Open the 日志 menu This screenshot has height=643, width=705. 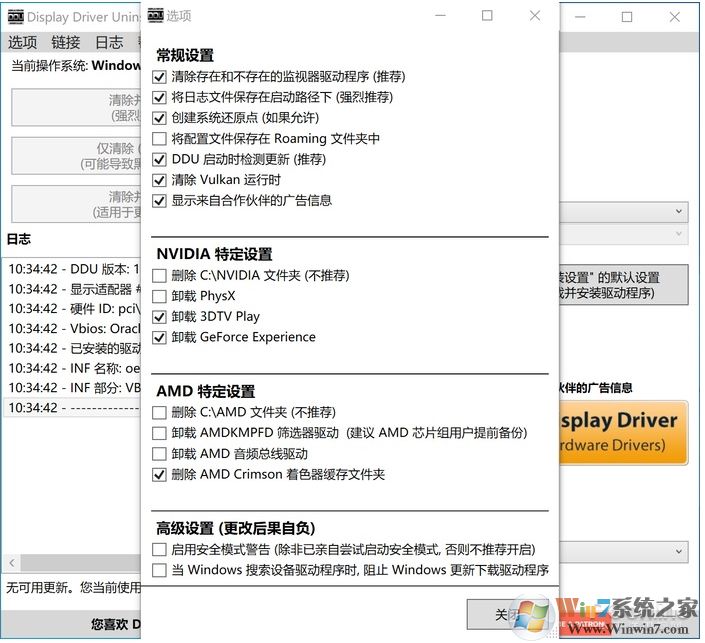pos(109,42)
